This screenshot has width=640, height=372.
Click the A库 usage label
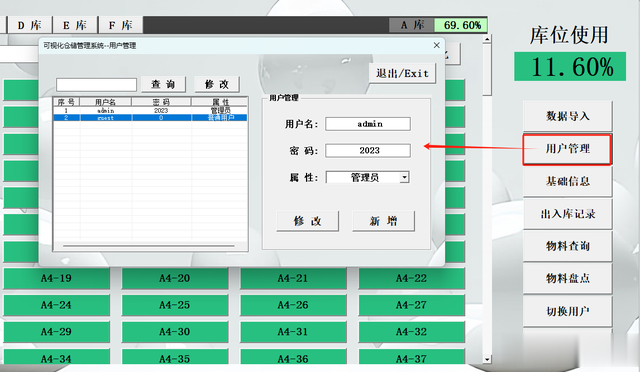click(x=412, y=25)
